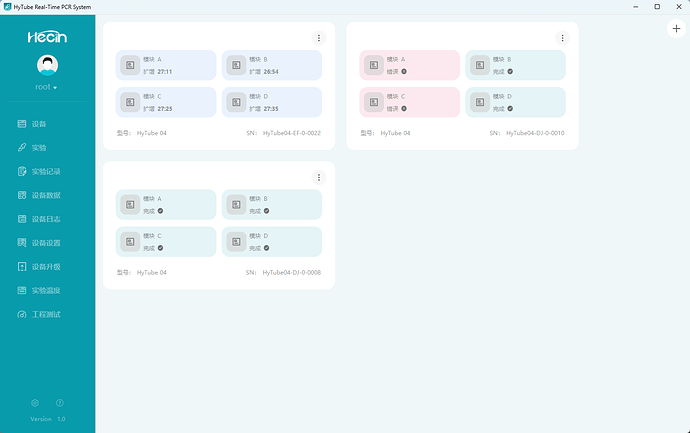
Task: Open more options for device HyTube04-DJ-0-0010
Action: 562,38
